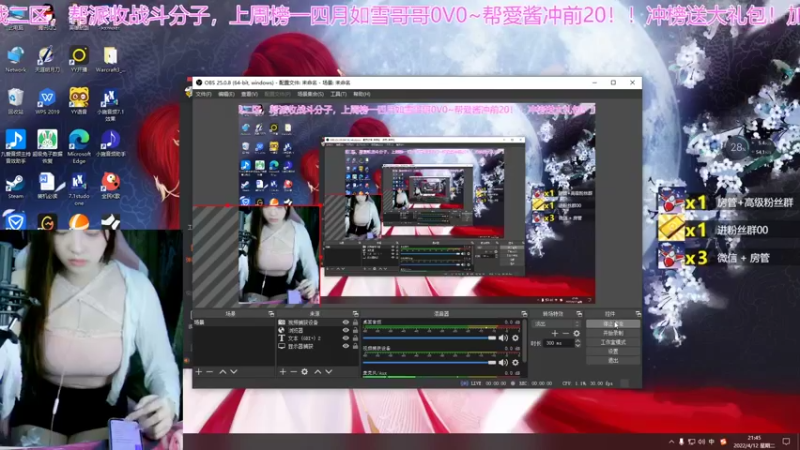Move the scene down in the list
This screenshot has width=800, height=450.
pyautogui.click(x=234, y=372)
